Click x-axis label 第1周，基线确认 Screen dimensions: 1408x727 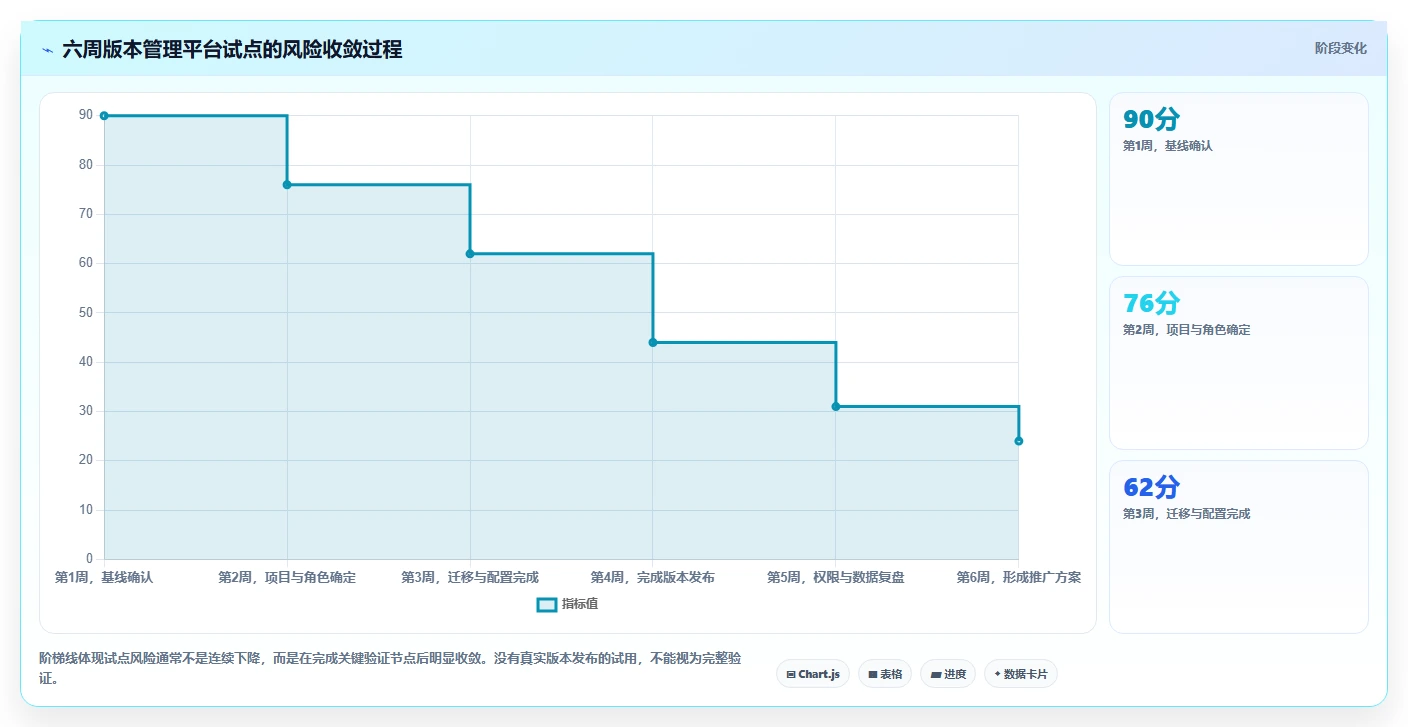pyautogui.click(x=104, y=578)
